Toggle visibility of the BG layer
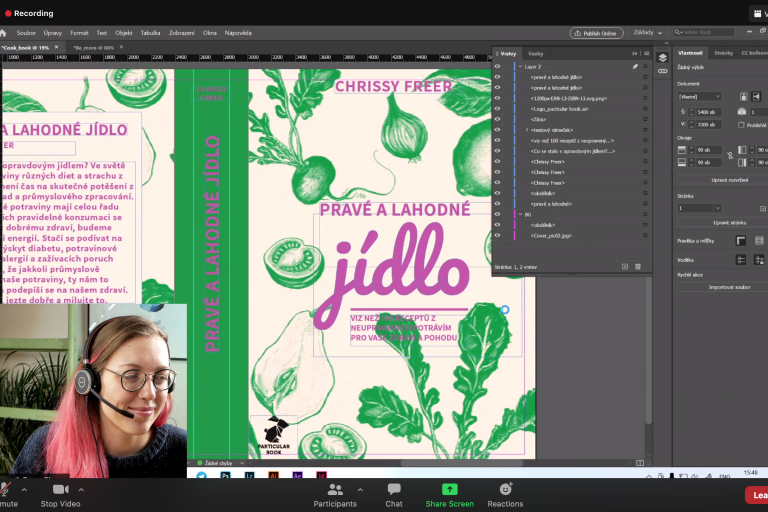This screenshot has width=768, height=512. pyautogui.click(x=498, y=214)
